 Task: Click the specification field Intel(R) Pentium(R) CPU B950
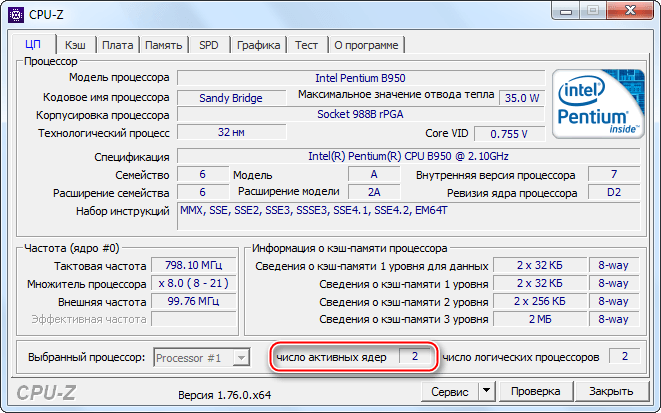(x=408, y=156)
